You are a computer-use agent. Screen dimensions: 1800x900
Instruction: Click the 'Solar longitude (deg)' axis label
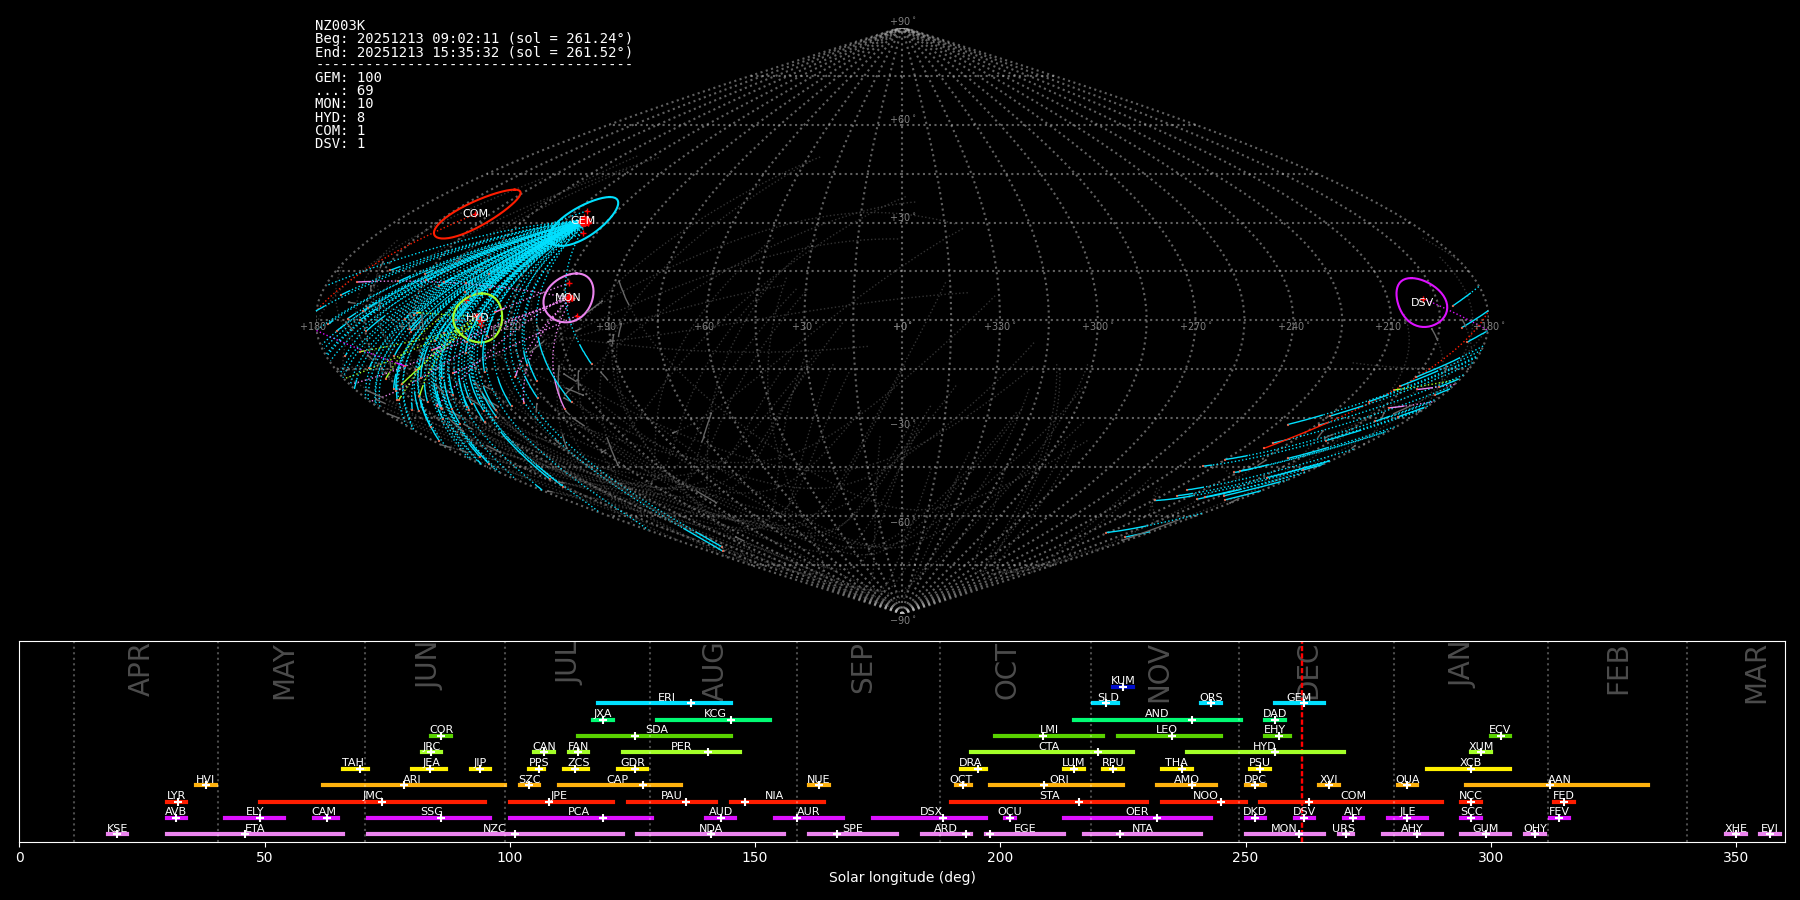pos(902,877)
